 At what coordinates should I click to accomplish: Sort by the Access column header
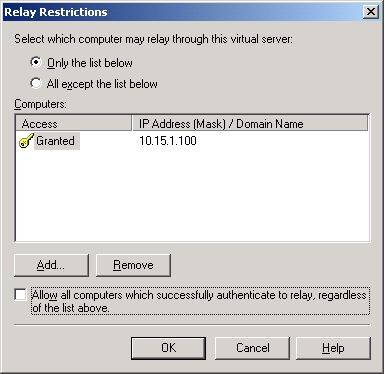[74, 124]
